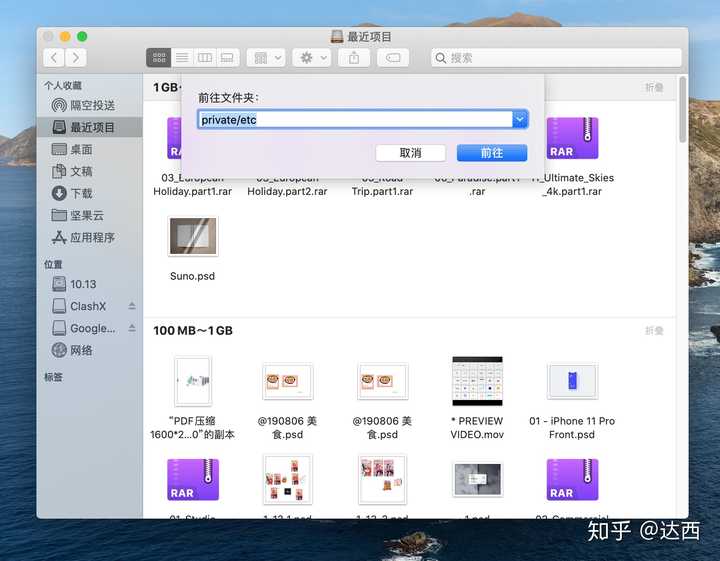720x561 pixels.
Task: Select the 1-12-2.psd thumbnail
Action: pos(382,479)
